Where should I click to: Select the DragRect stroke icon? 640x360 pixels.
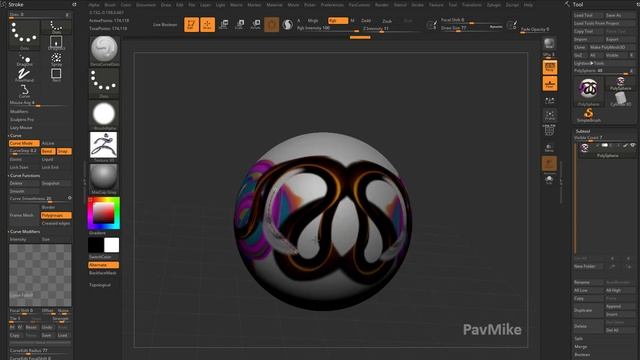(56, 42)
